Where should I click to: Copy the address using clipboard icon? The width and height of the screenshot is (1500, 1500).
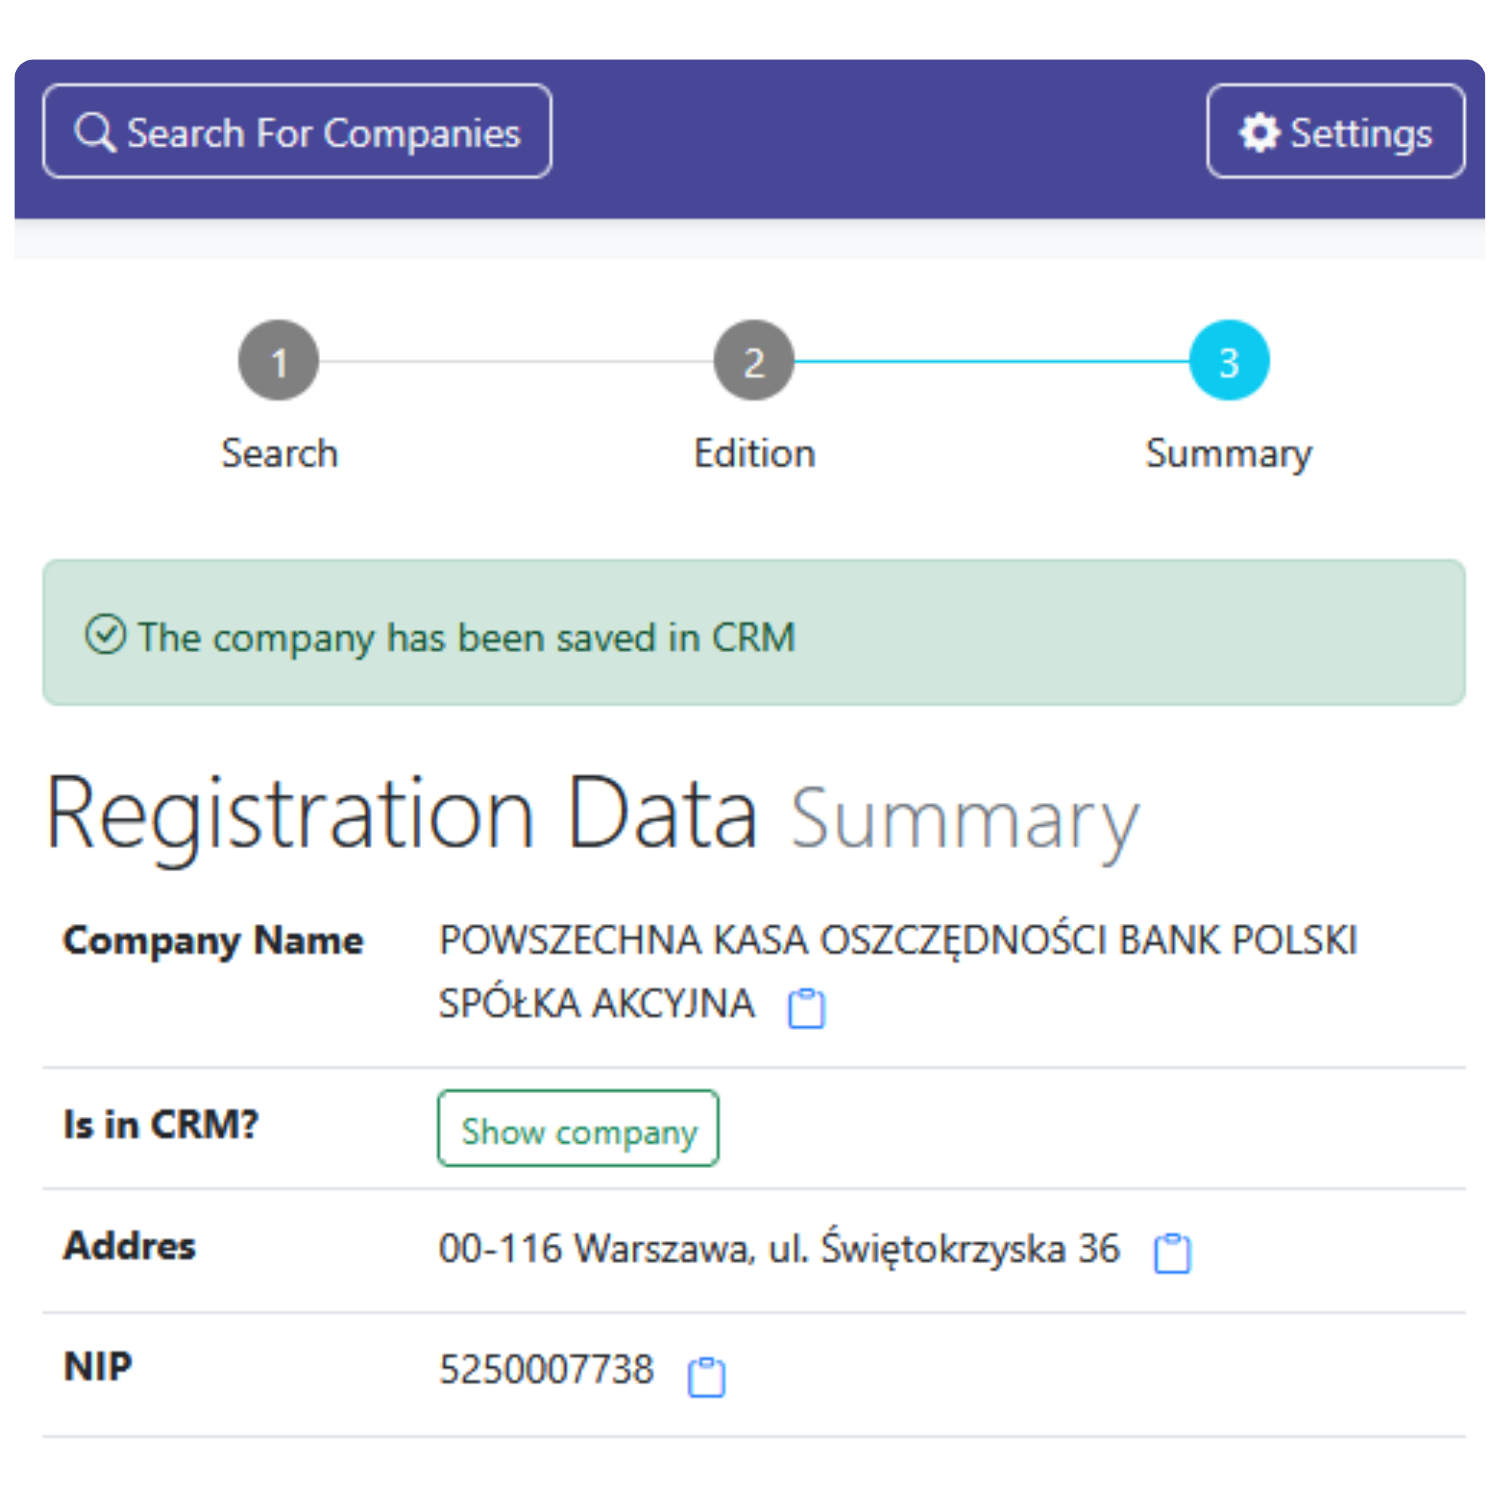(x=1172, y=1253)
